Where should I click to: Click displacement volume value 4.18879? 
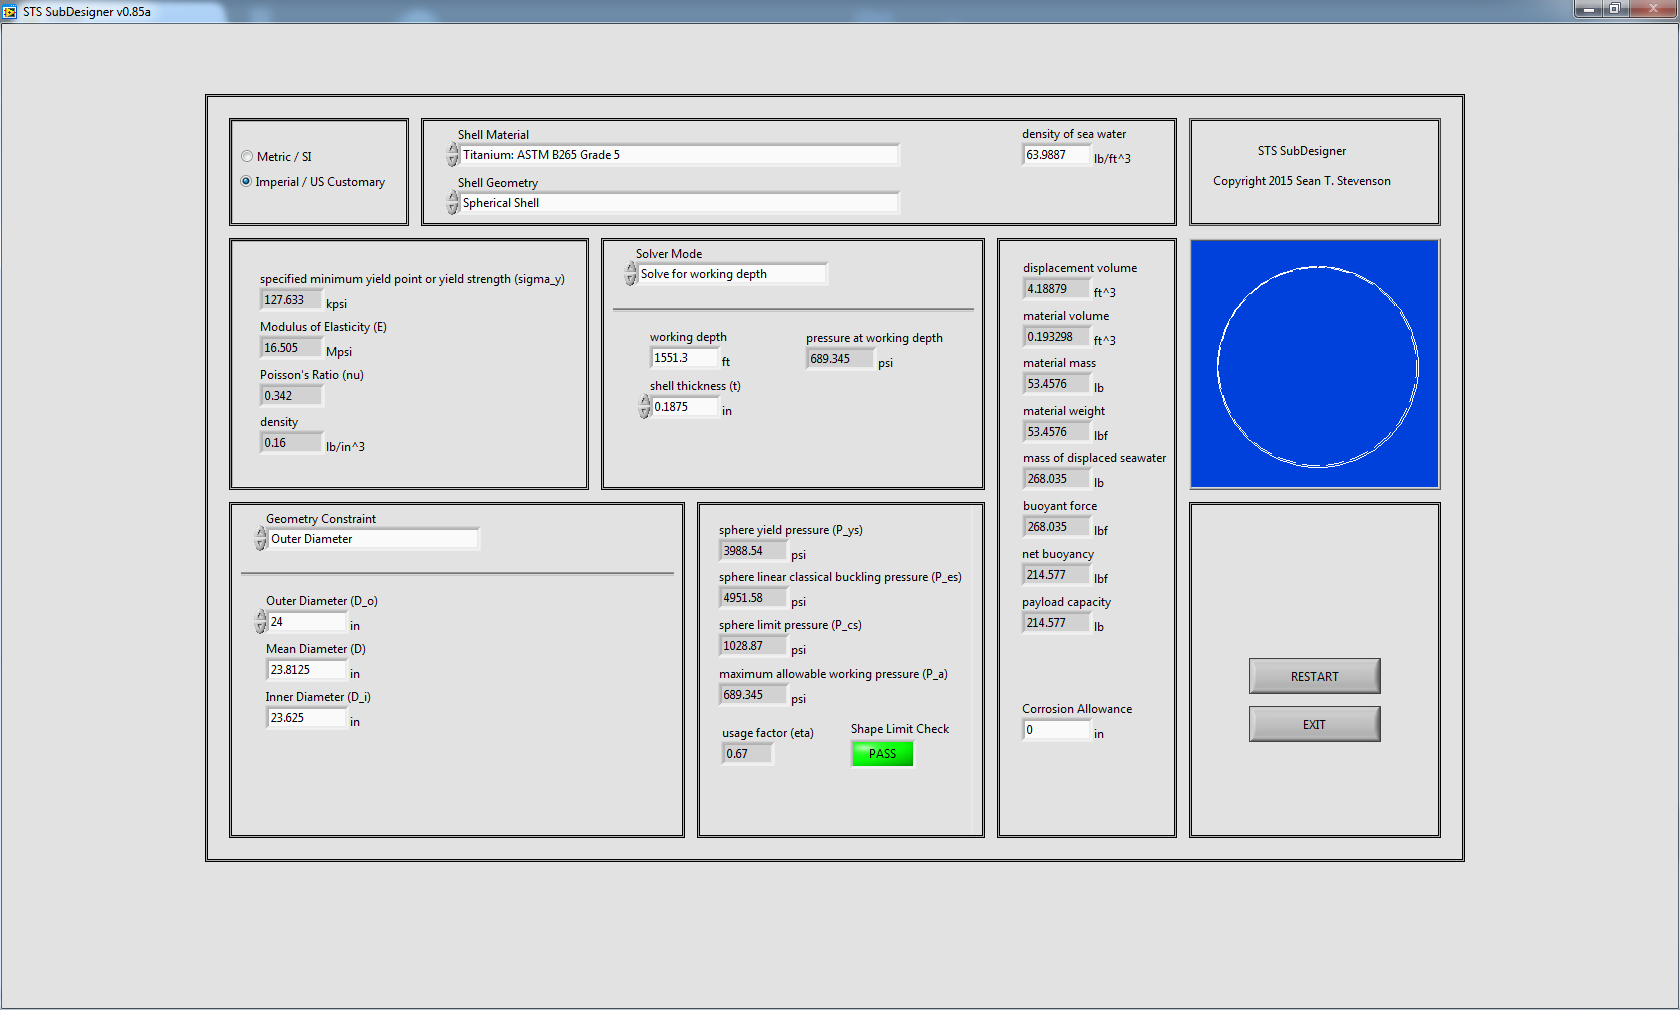coord(1056,289)
